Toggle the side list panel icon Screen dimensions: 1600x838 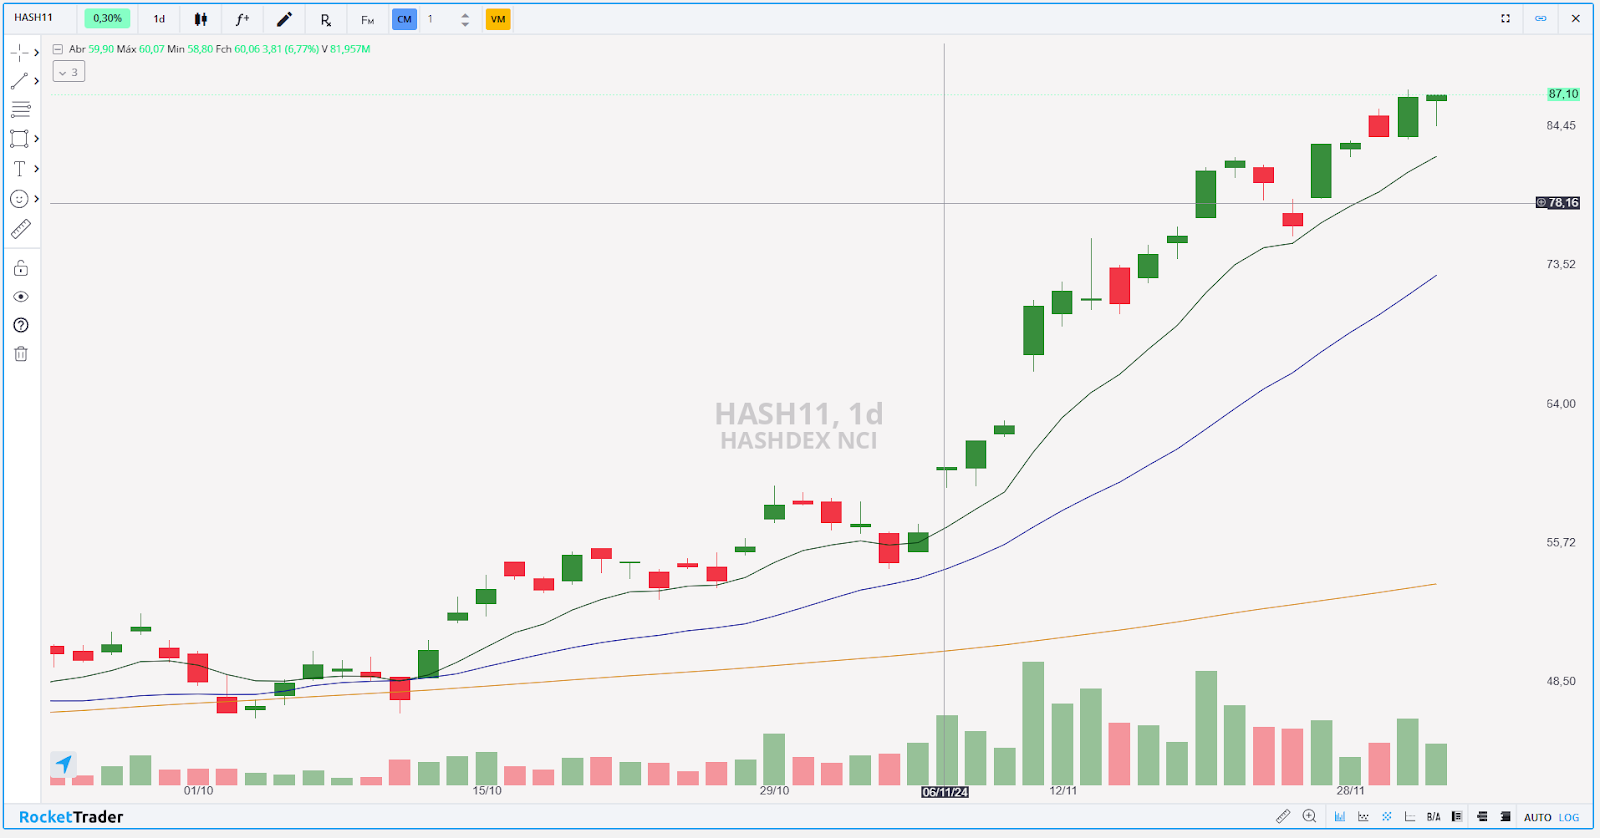[1457, 817]
